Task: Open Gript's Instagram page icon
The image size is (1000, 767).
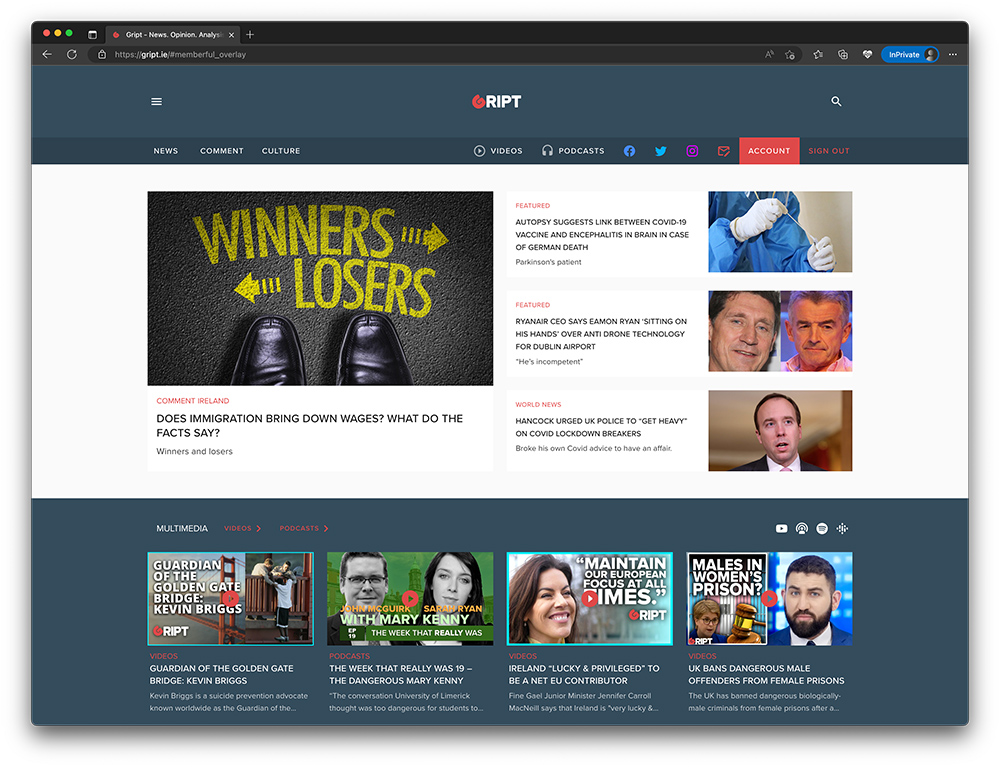Action: click(x=692, y=151)
